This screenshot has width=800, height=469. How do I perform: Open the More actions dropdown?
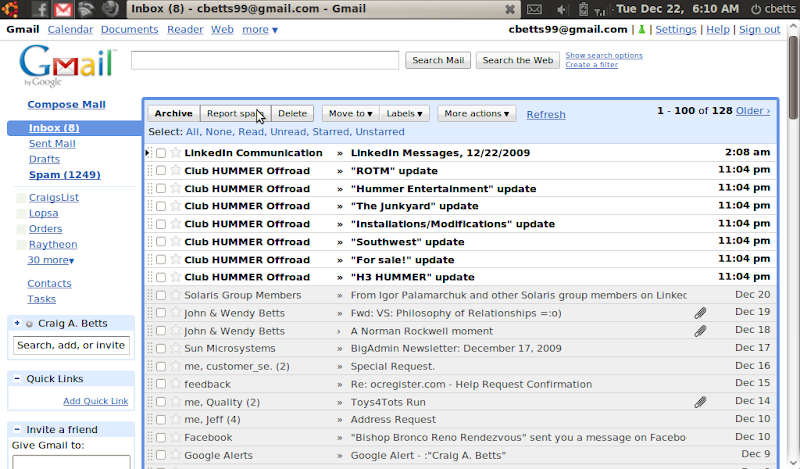[x=477, y=113]
